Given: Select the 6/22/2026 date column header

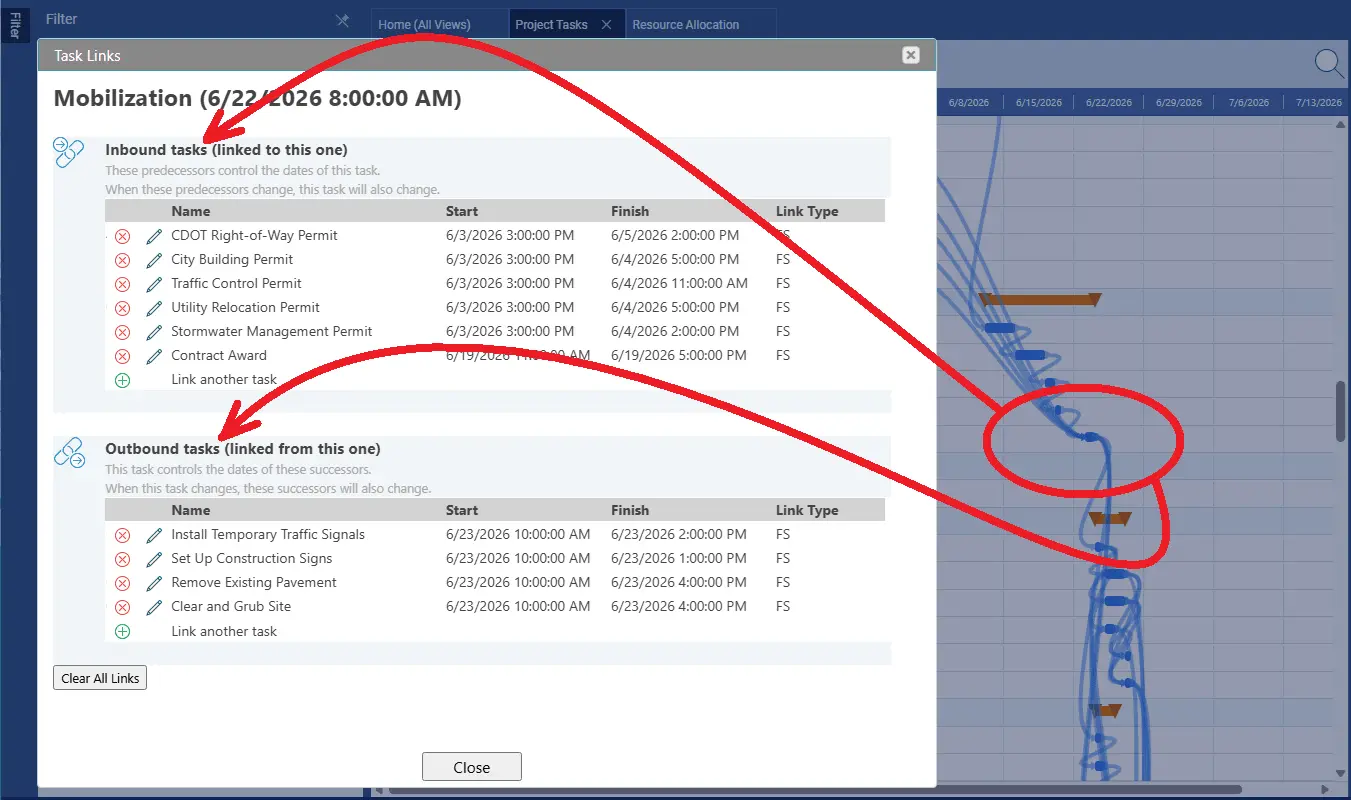Looking at the screenshot, I should (1108, 102).
